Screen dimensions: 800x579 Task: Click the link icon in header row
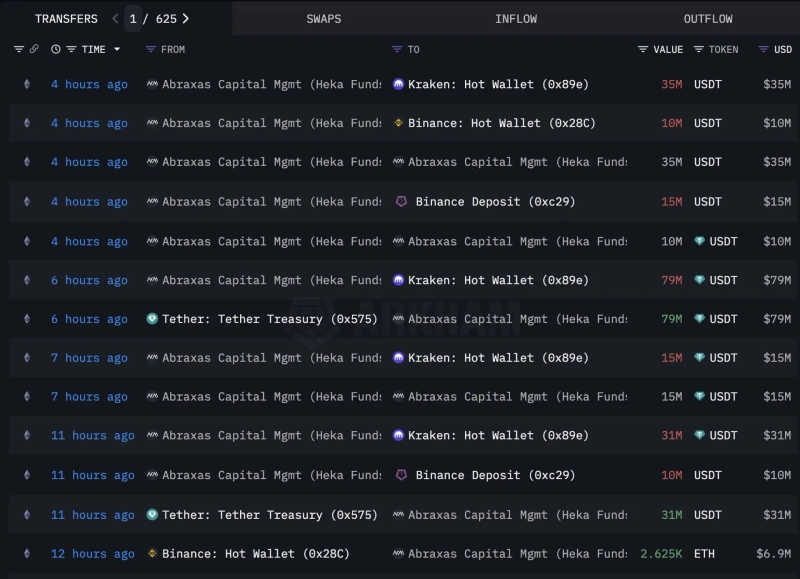pos(34,49)
